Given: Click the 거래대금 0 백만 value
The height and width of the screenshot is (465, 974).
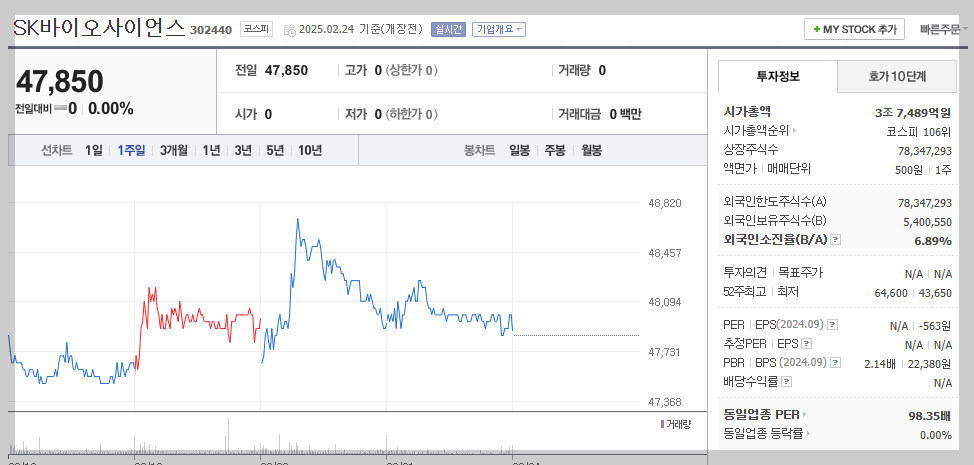Looking at the screenshot, I should tap(625, 114).
